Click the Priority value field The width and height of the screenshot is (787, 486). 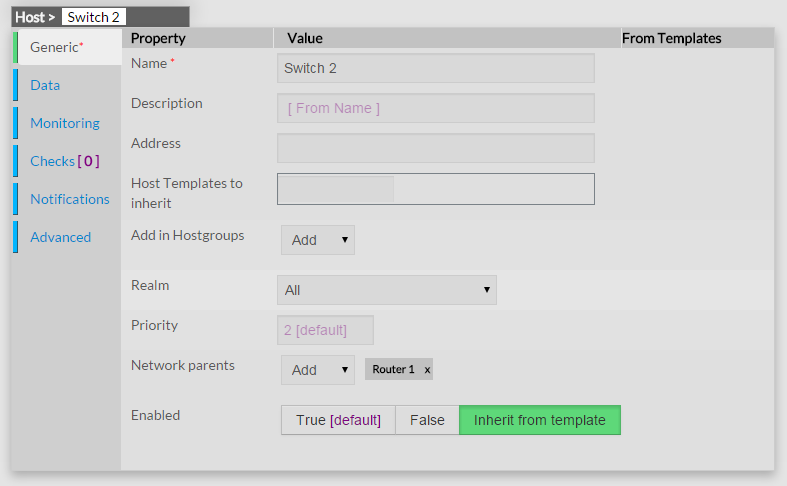pyautogui.click(x=325, y=330)
